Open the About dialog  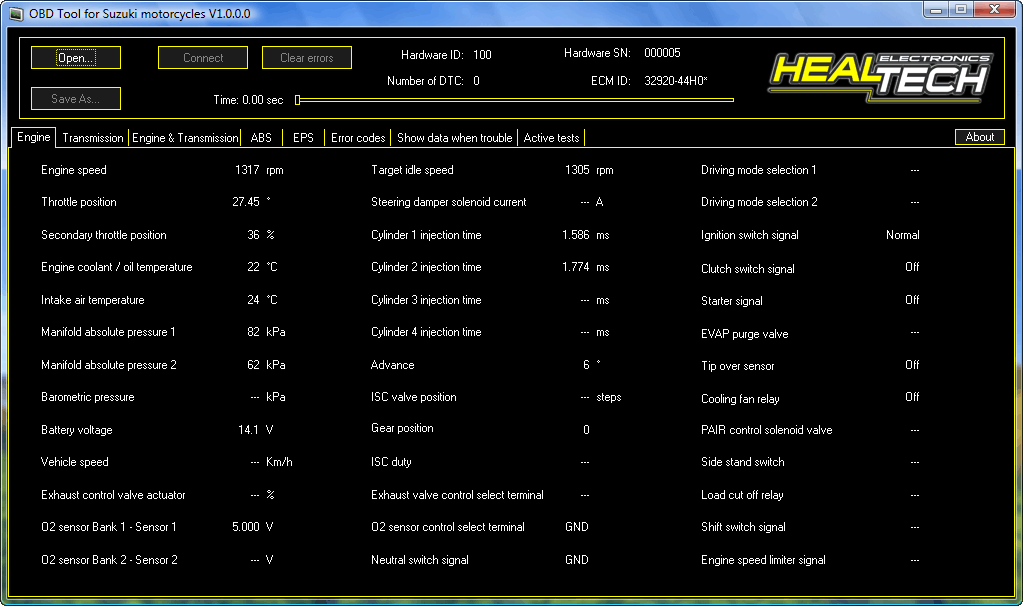coord(979,137)
